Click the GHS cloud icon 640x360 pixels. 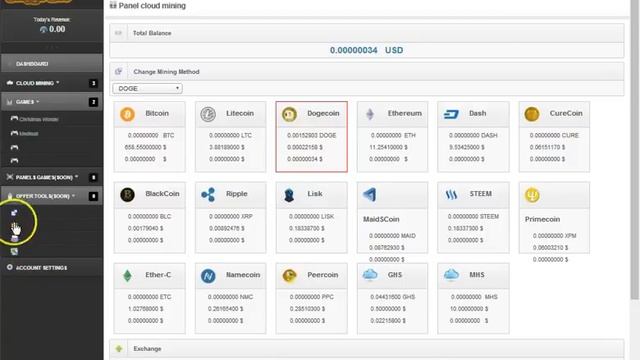click(x=370, y=275)
